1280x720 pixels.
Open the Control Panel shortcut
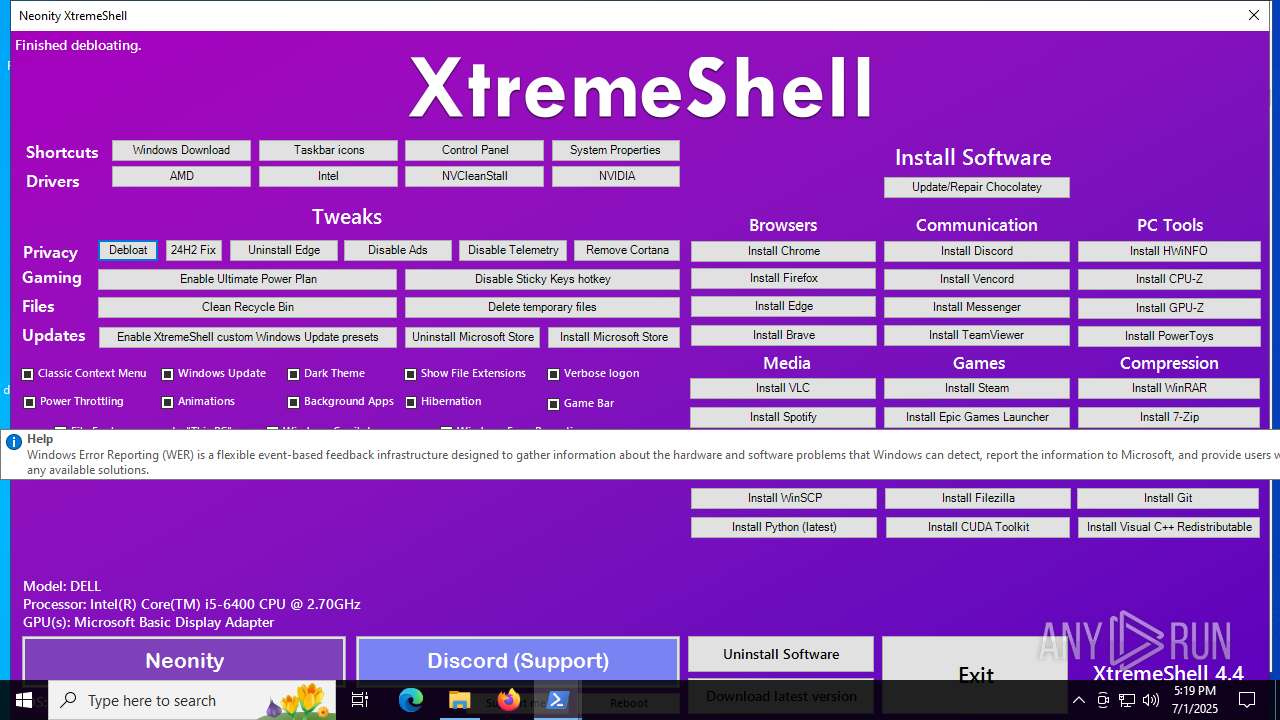[475, 150]
